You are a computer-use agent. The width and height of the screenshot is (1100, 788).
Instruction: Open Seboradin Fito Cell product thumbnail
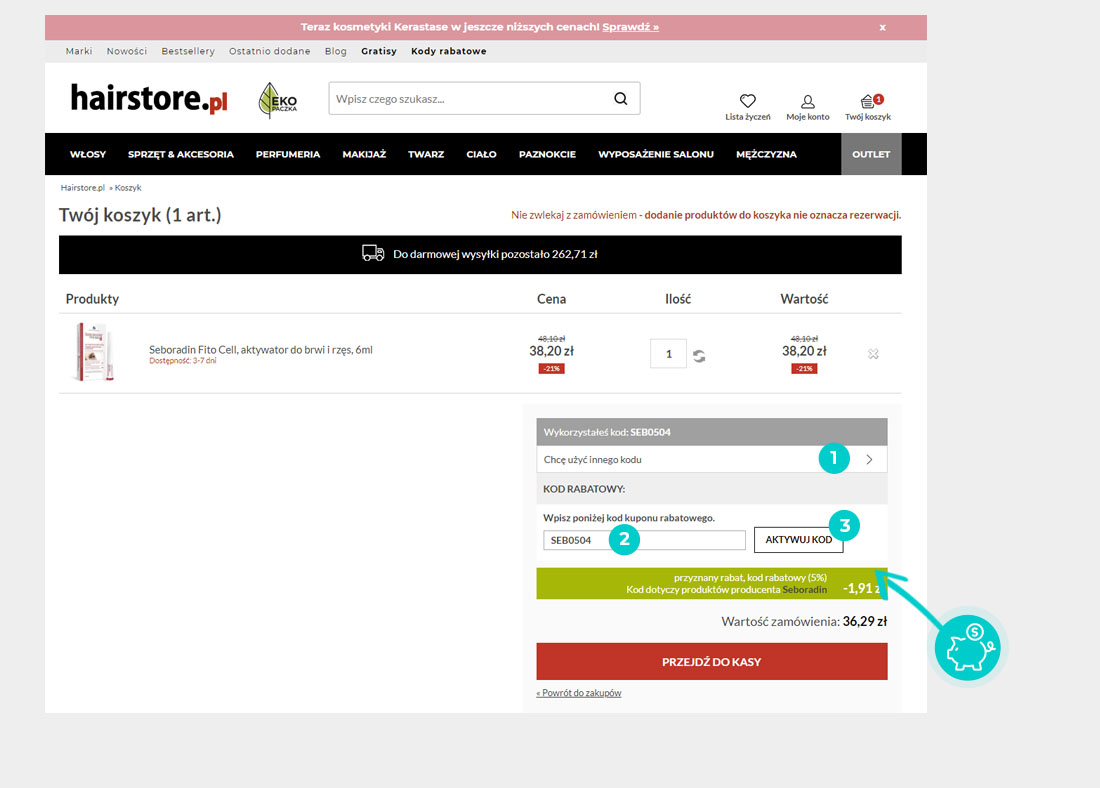click(93, 352)
